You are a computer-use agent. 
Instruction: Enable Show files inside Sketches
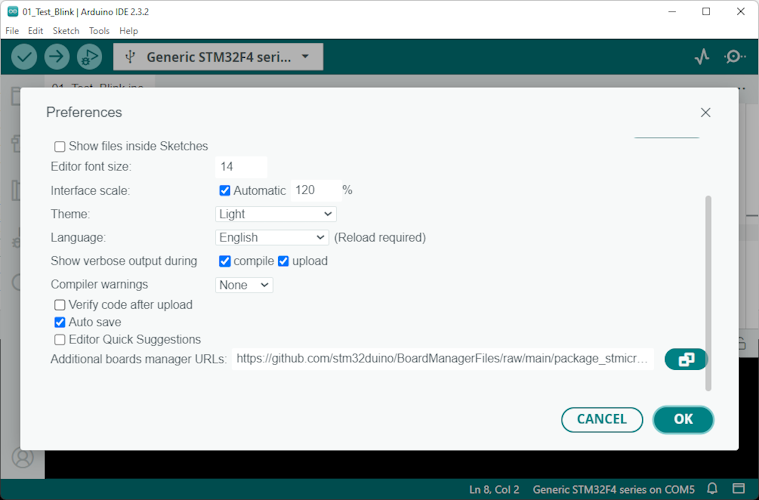coord(60,147)
